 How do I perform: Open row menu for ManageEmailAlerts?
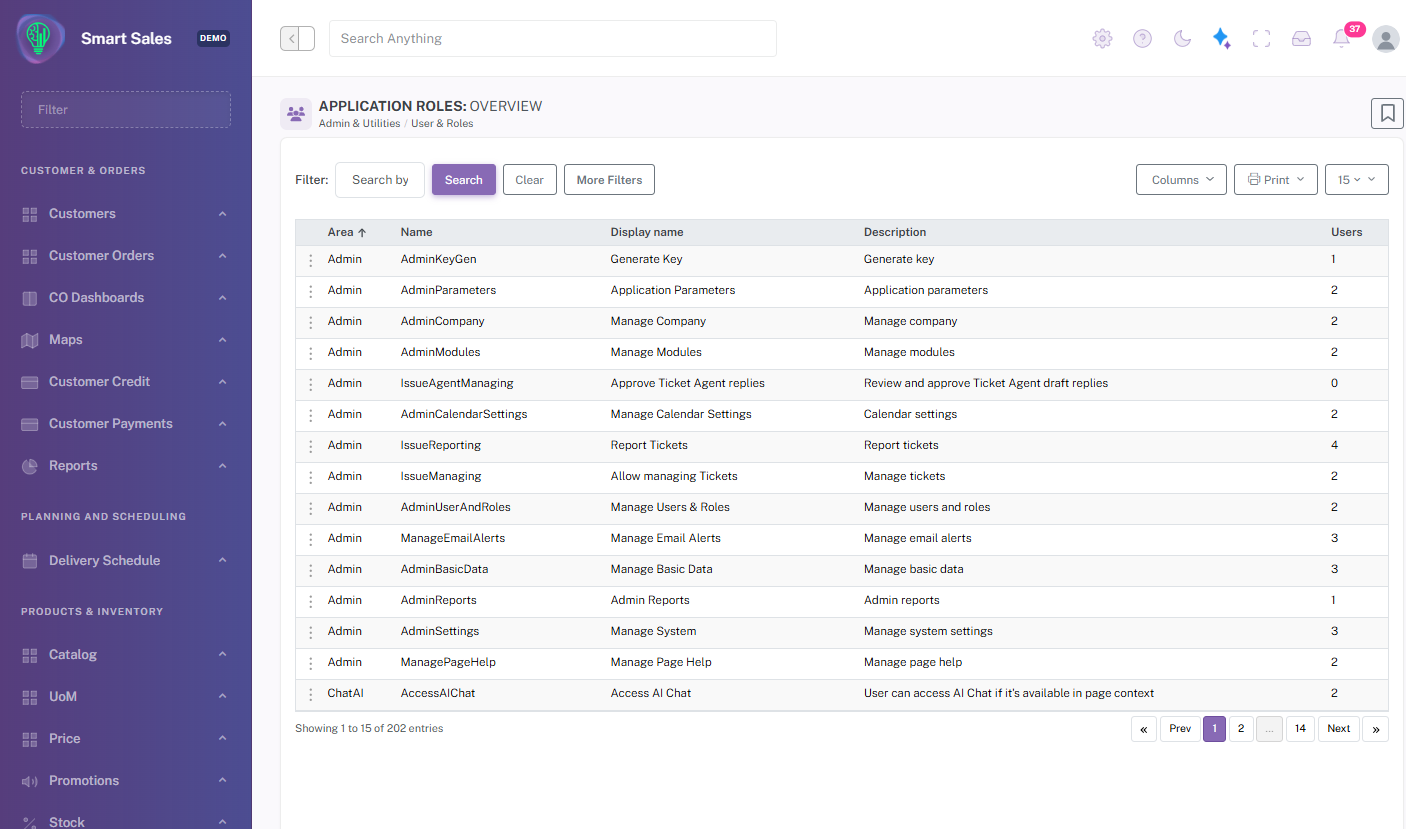[x=311, y=539]
